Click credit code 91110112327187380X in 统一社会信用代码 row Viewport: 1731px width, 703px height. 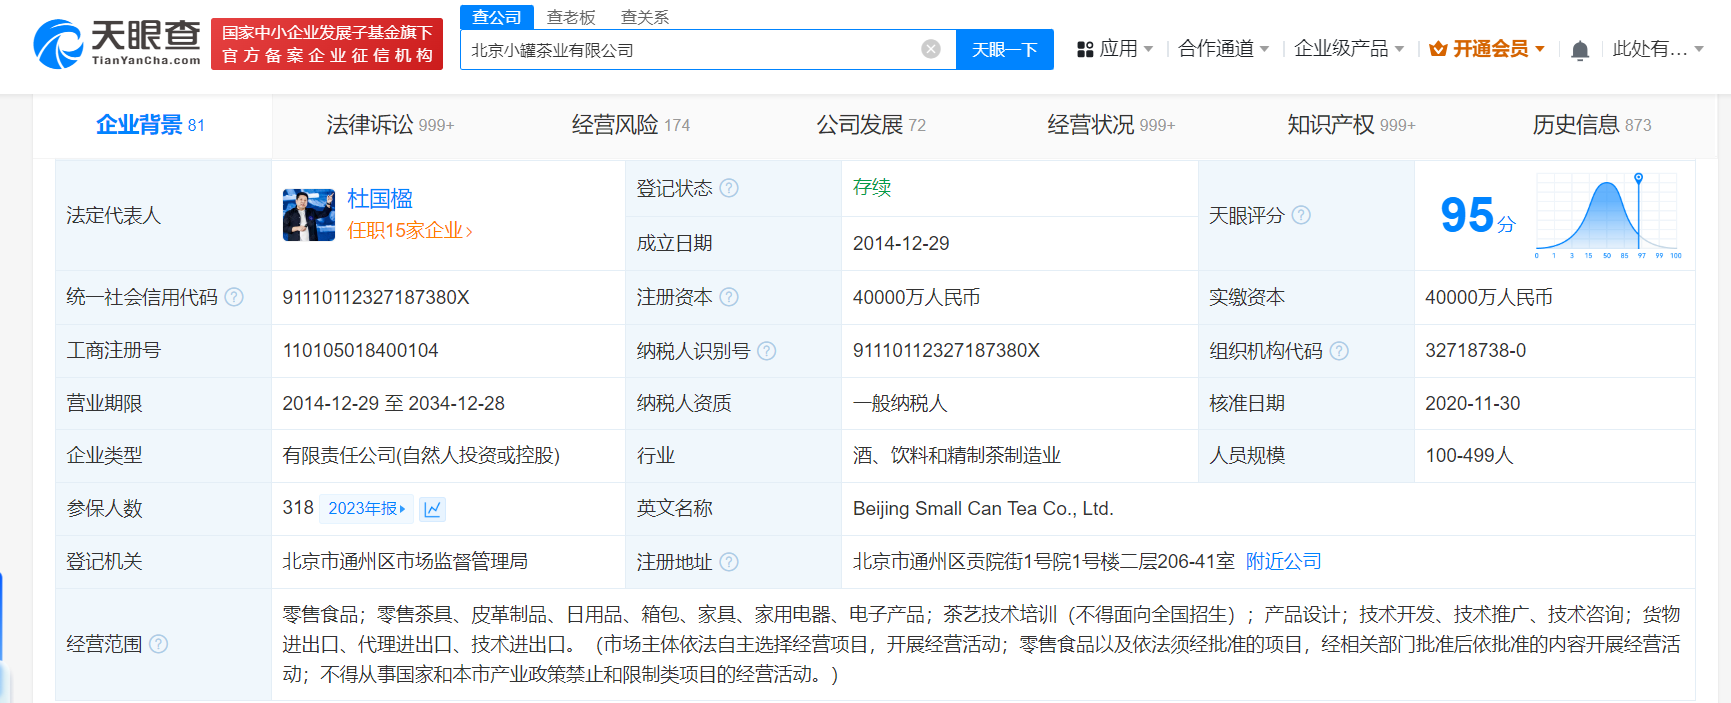point(376,298)
